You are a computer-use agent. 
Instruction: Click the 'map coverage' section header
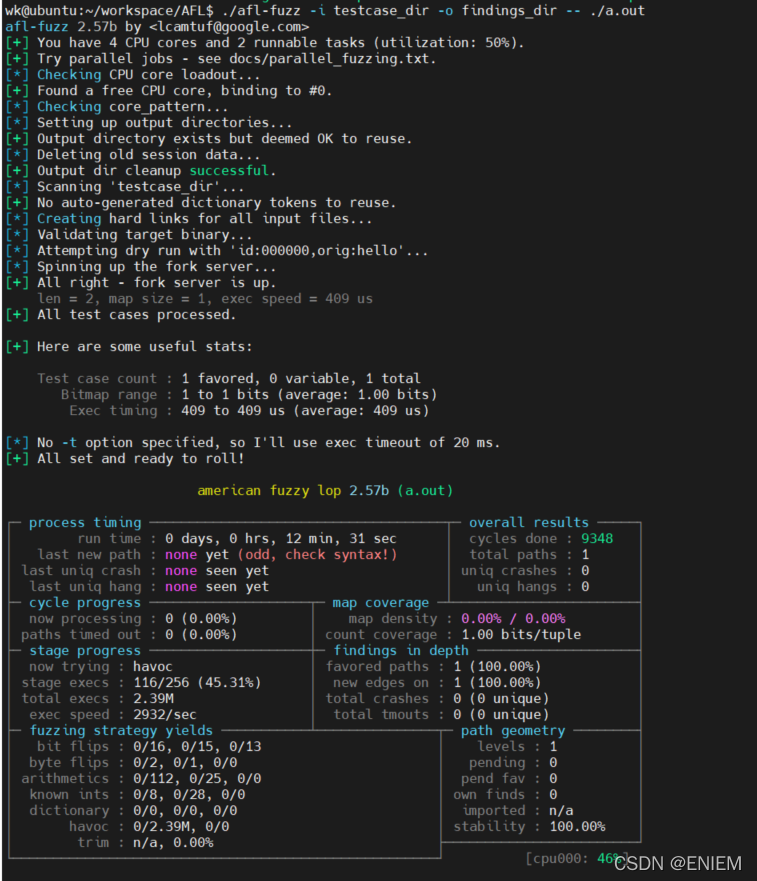380,602
